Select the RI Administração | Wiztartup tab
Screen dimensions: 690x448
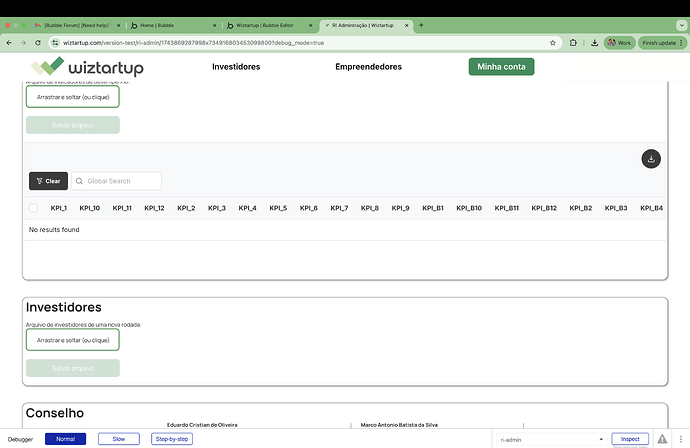tap(365, 25)
